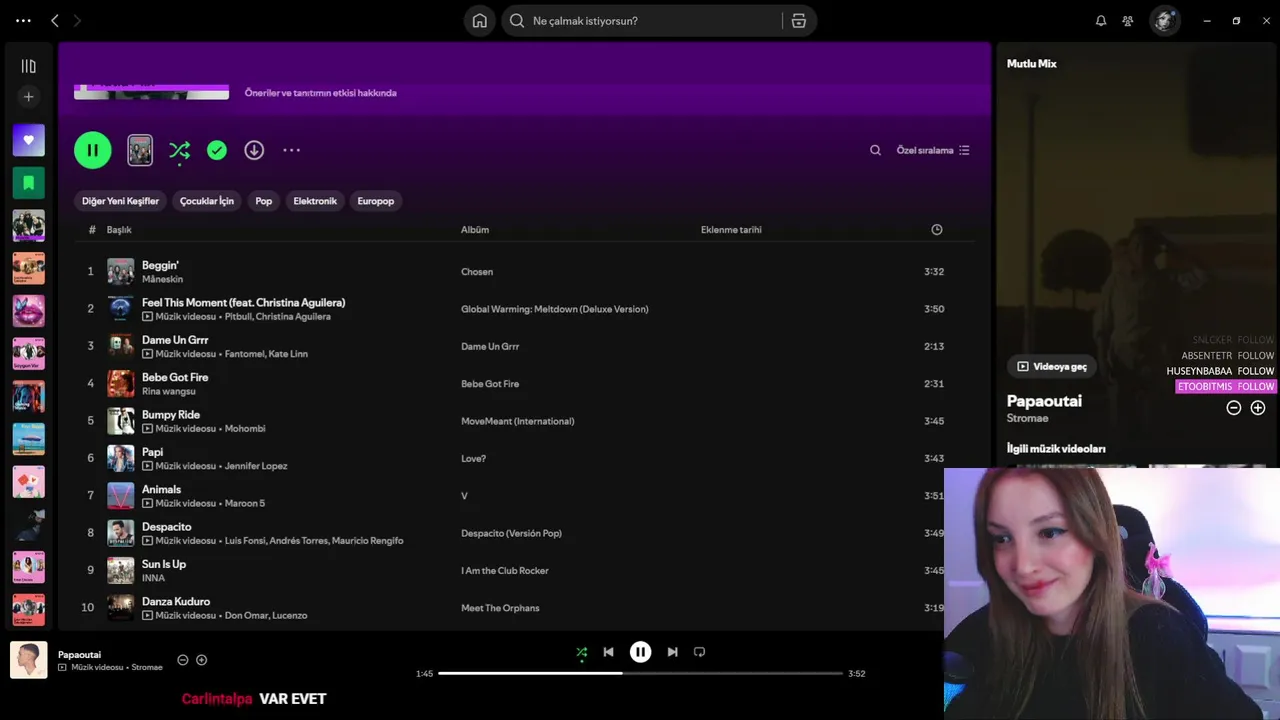
Task: Open Pitbull artist link on row 2
Action: pos(238,317)
